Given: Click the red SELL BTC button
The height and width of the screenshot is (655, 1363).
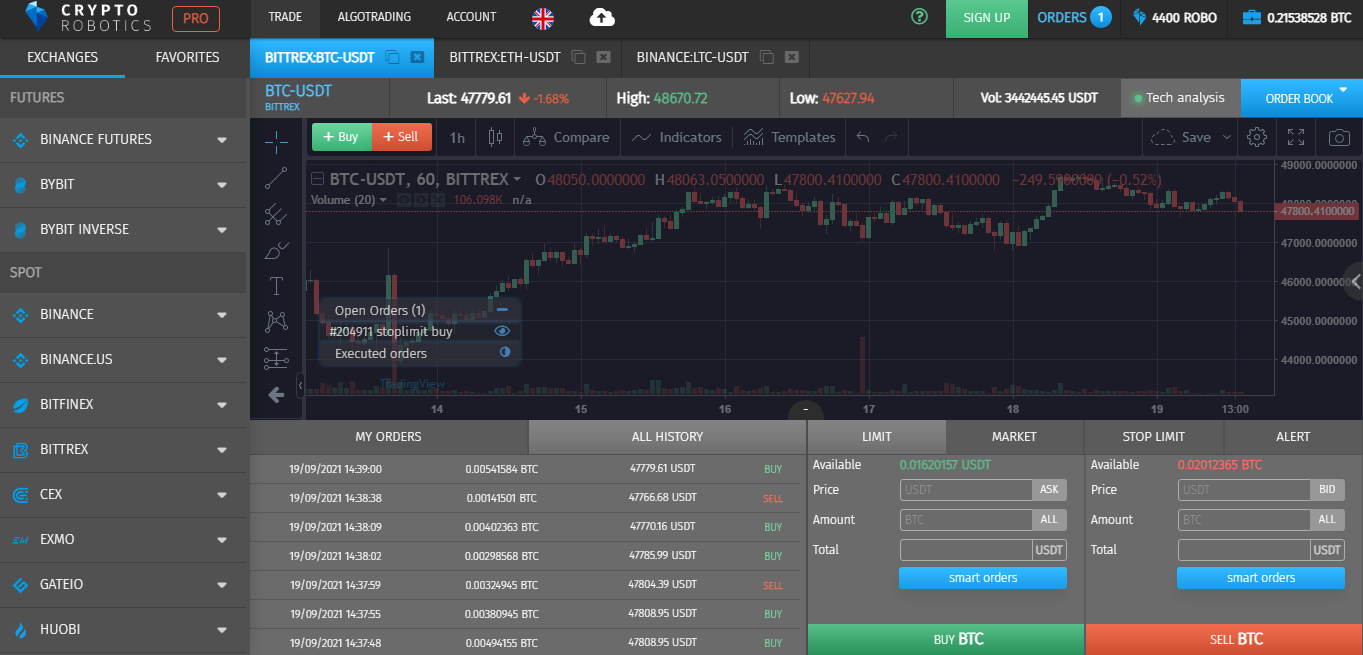Looking at the screenshot, I should pos(1224,639).
